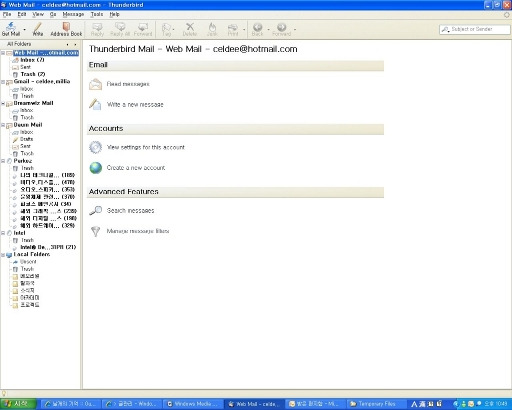The width and height of the screenshot is (512, 410).
Task: Collapse the Local Folders tree
Action: click(3, 255)
